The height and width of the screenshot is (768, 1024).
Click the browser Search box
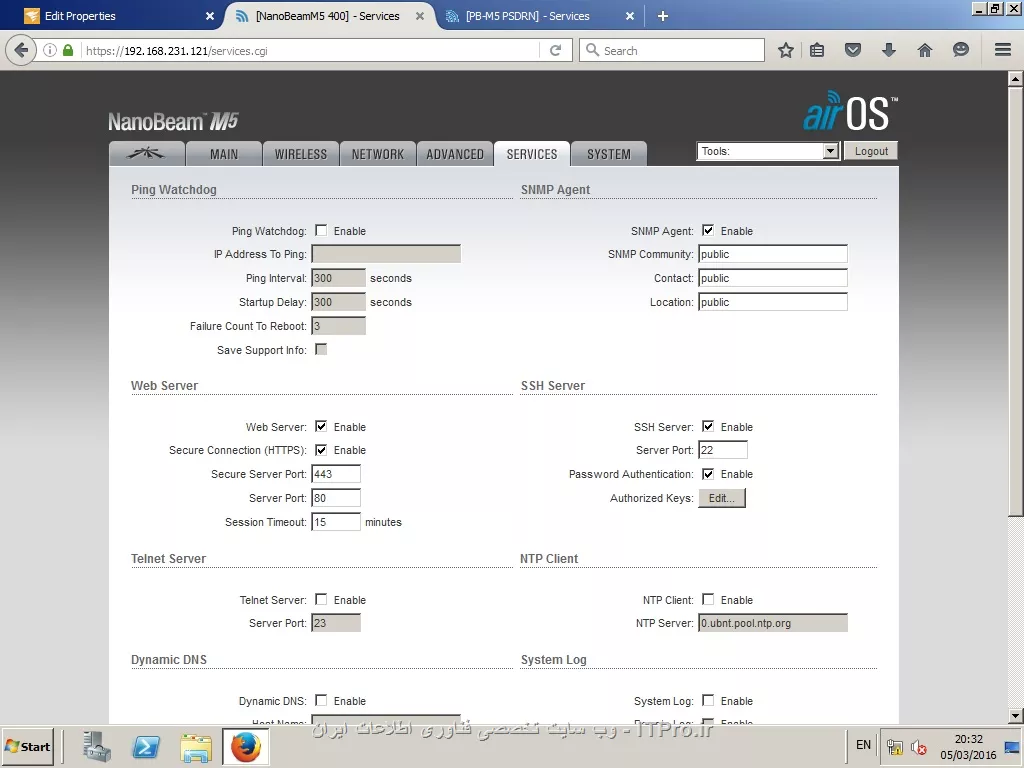tap(671, 50)
